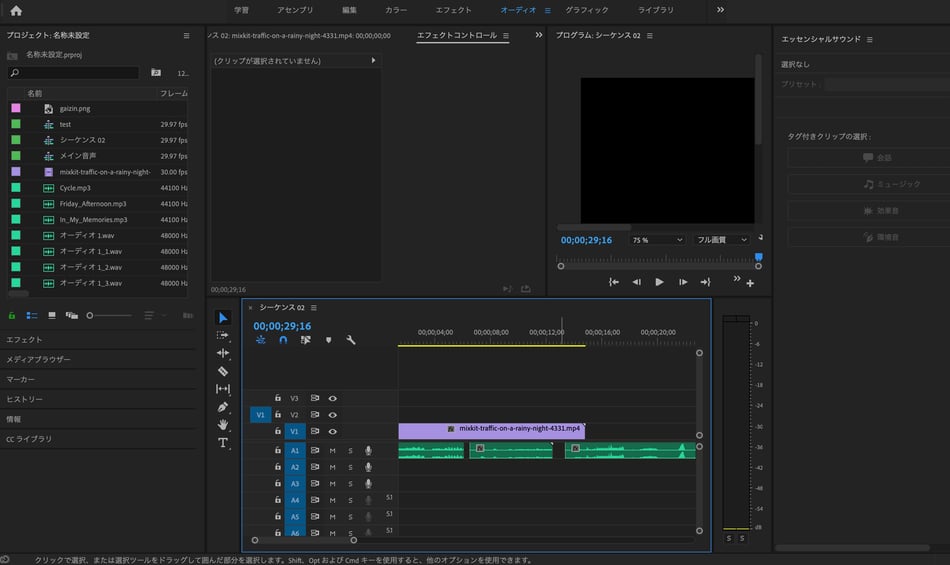
Task: Open timeline display settings wrench
Action: pos(351,340)
